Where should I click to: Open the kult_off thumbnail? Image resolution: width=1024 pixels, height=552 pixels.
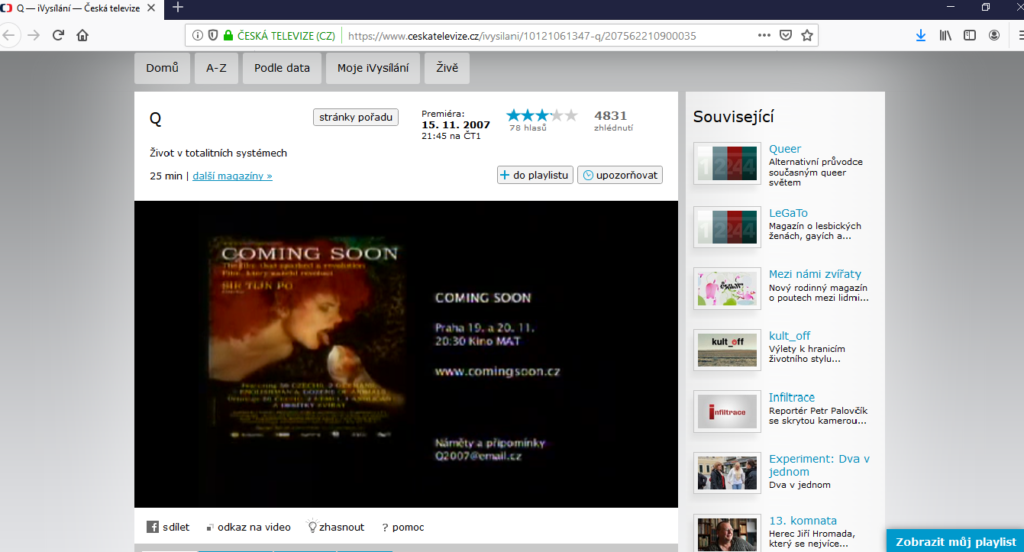click(x=727, y=349)
